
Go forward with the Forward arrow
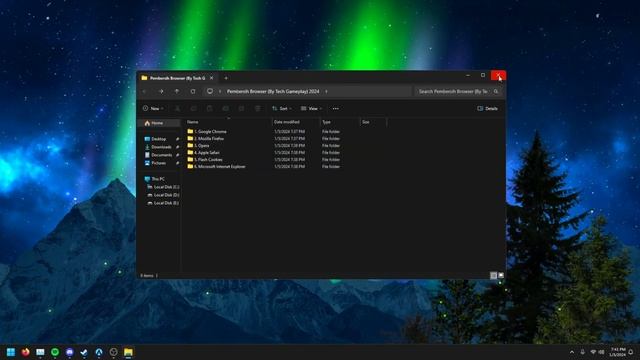[161, 91]
